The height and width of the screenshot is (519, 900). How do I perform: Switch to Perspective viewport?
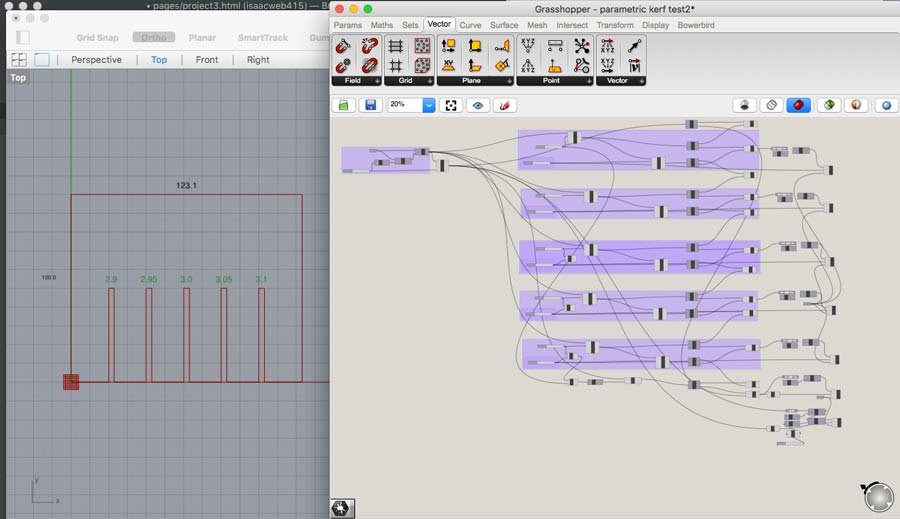[x=96, y=60]
